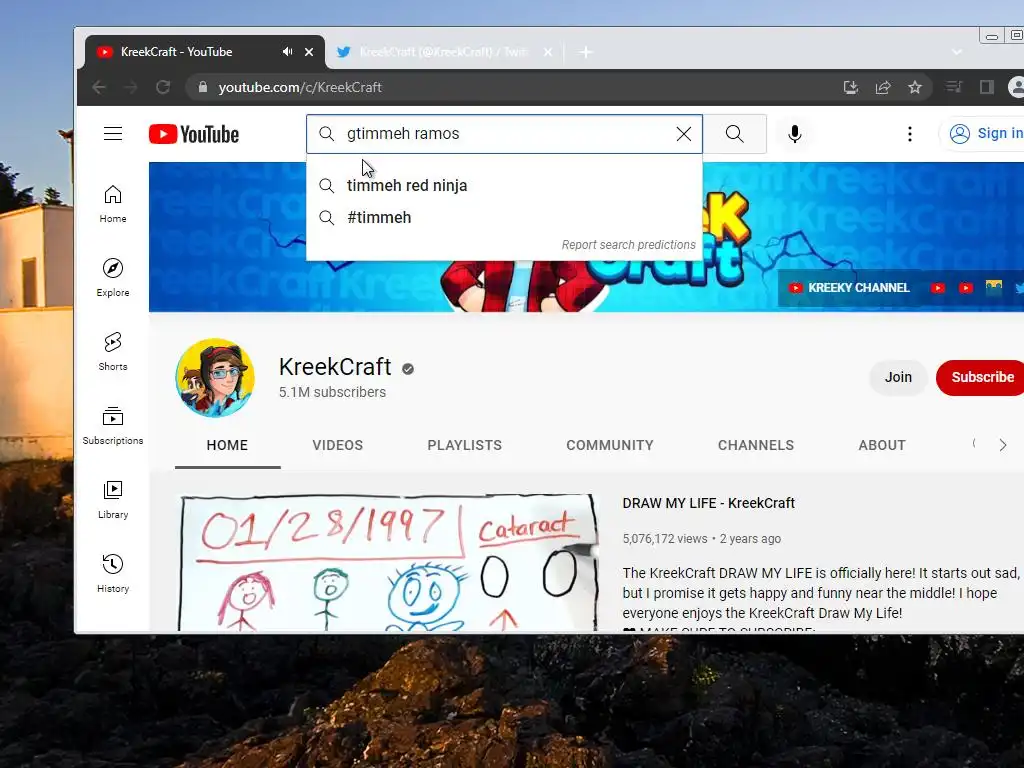Click the '5,076,172 views' text
The image size is (1024, 768).
click(665, 539)
